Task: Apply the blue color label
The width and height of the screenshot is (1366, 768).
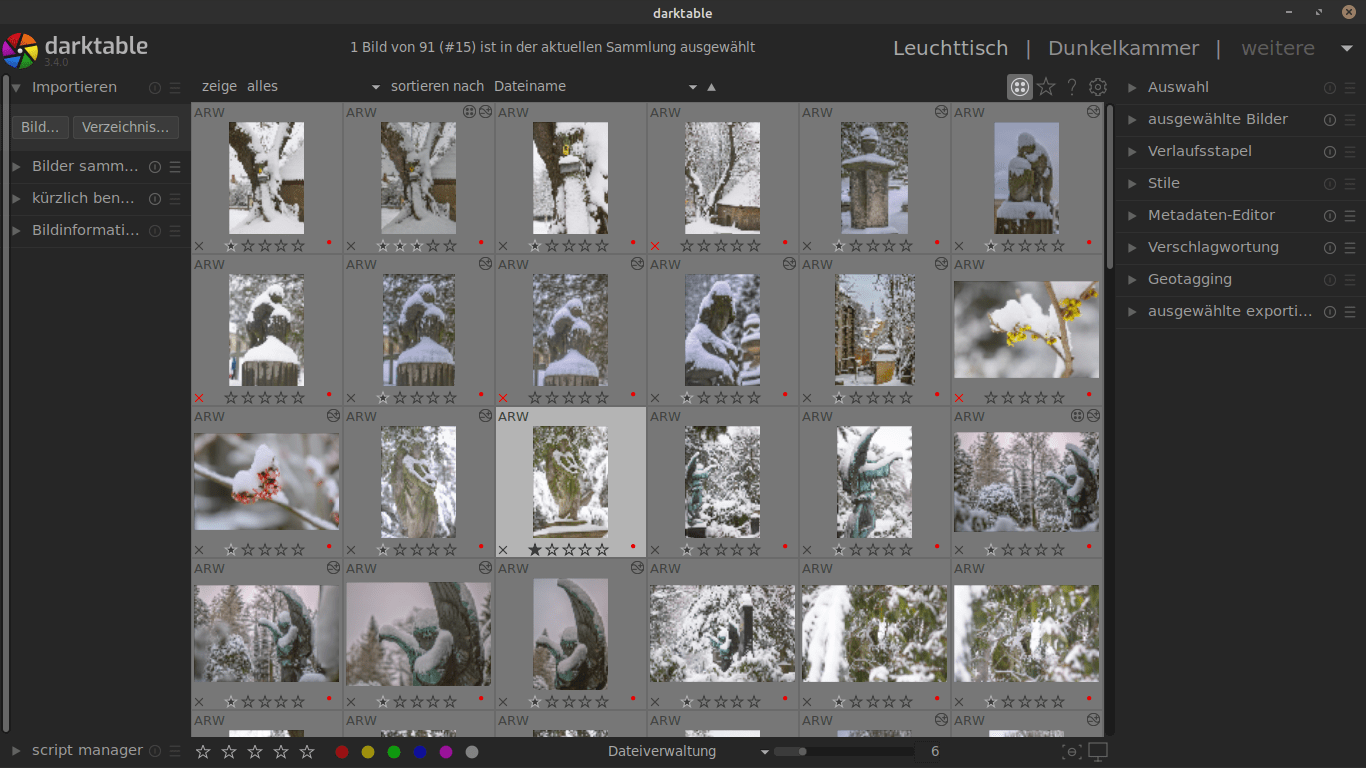Action: [420, 752]
